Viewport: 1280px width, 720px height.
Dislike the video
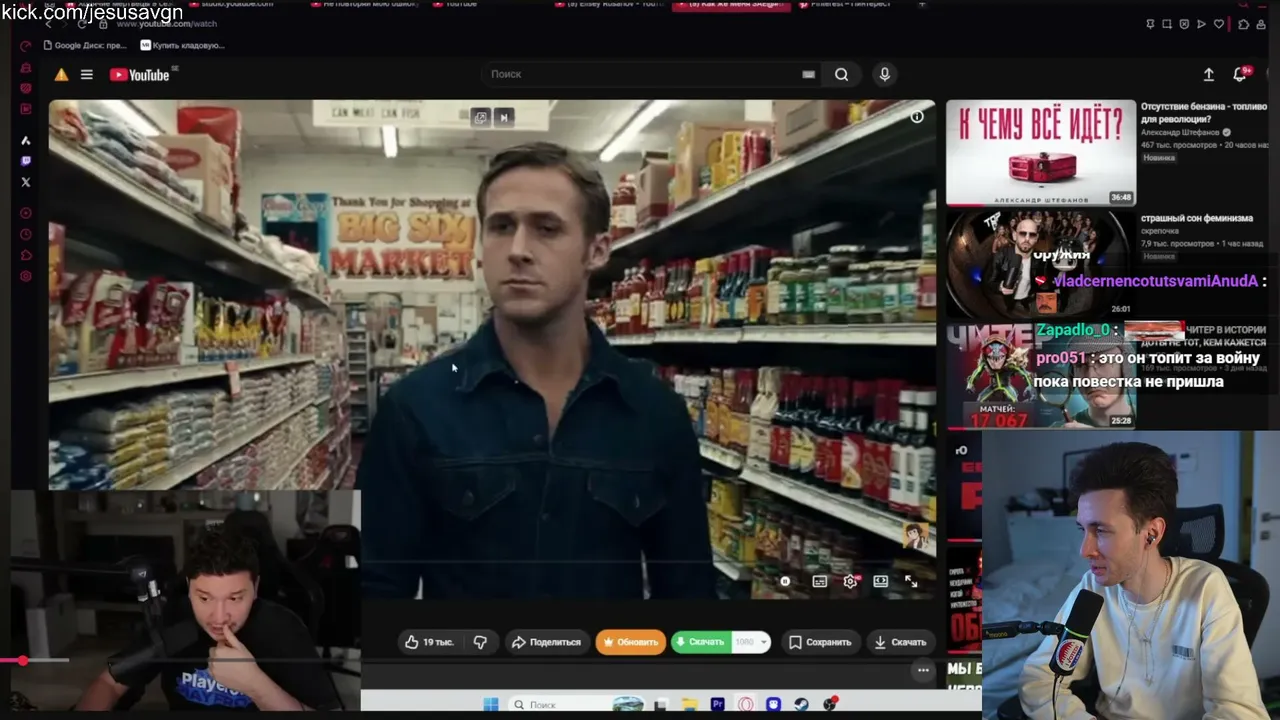point(480,642)
